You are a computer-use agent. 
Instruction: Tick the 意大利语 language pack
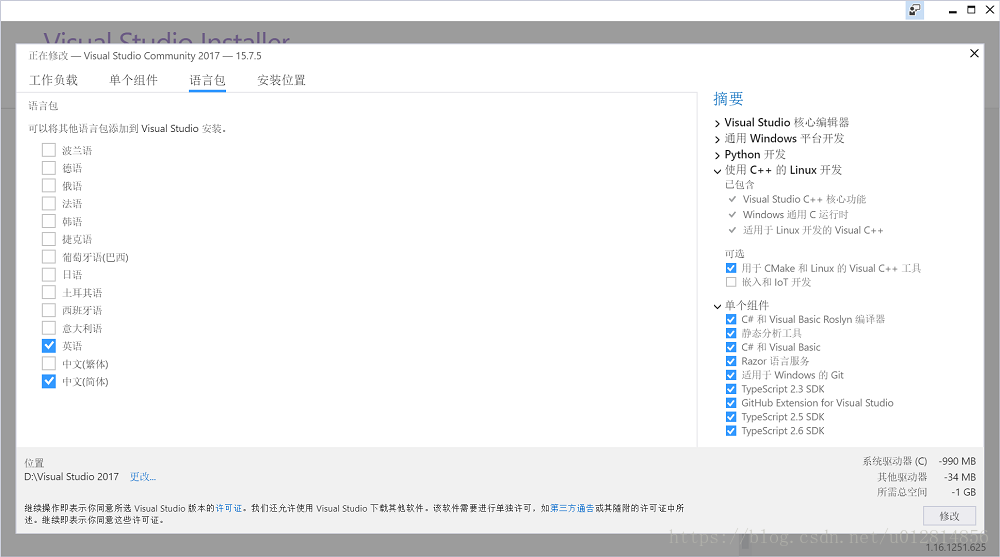tap(48, 329)
